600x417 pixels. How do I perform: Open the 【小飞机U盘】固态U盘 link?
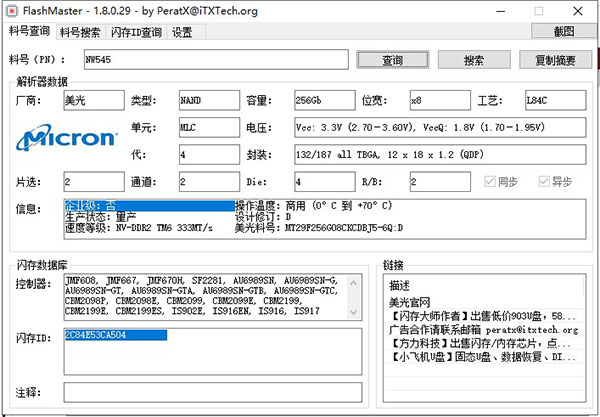click(484, 357)
